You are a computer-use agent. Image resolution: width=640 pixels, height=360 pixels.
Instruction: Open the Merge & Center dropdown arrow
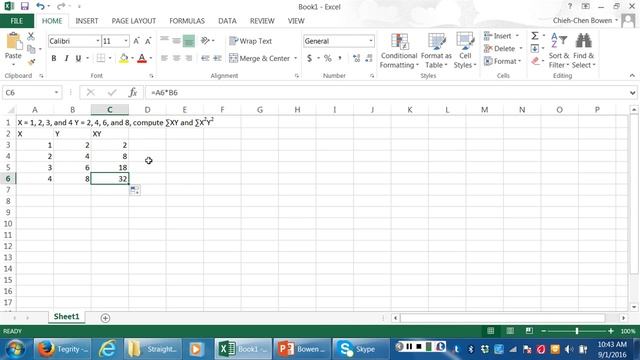296,58
